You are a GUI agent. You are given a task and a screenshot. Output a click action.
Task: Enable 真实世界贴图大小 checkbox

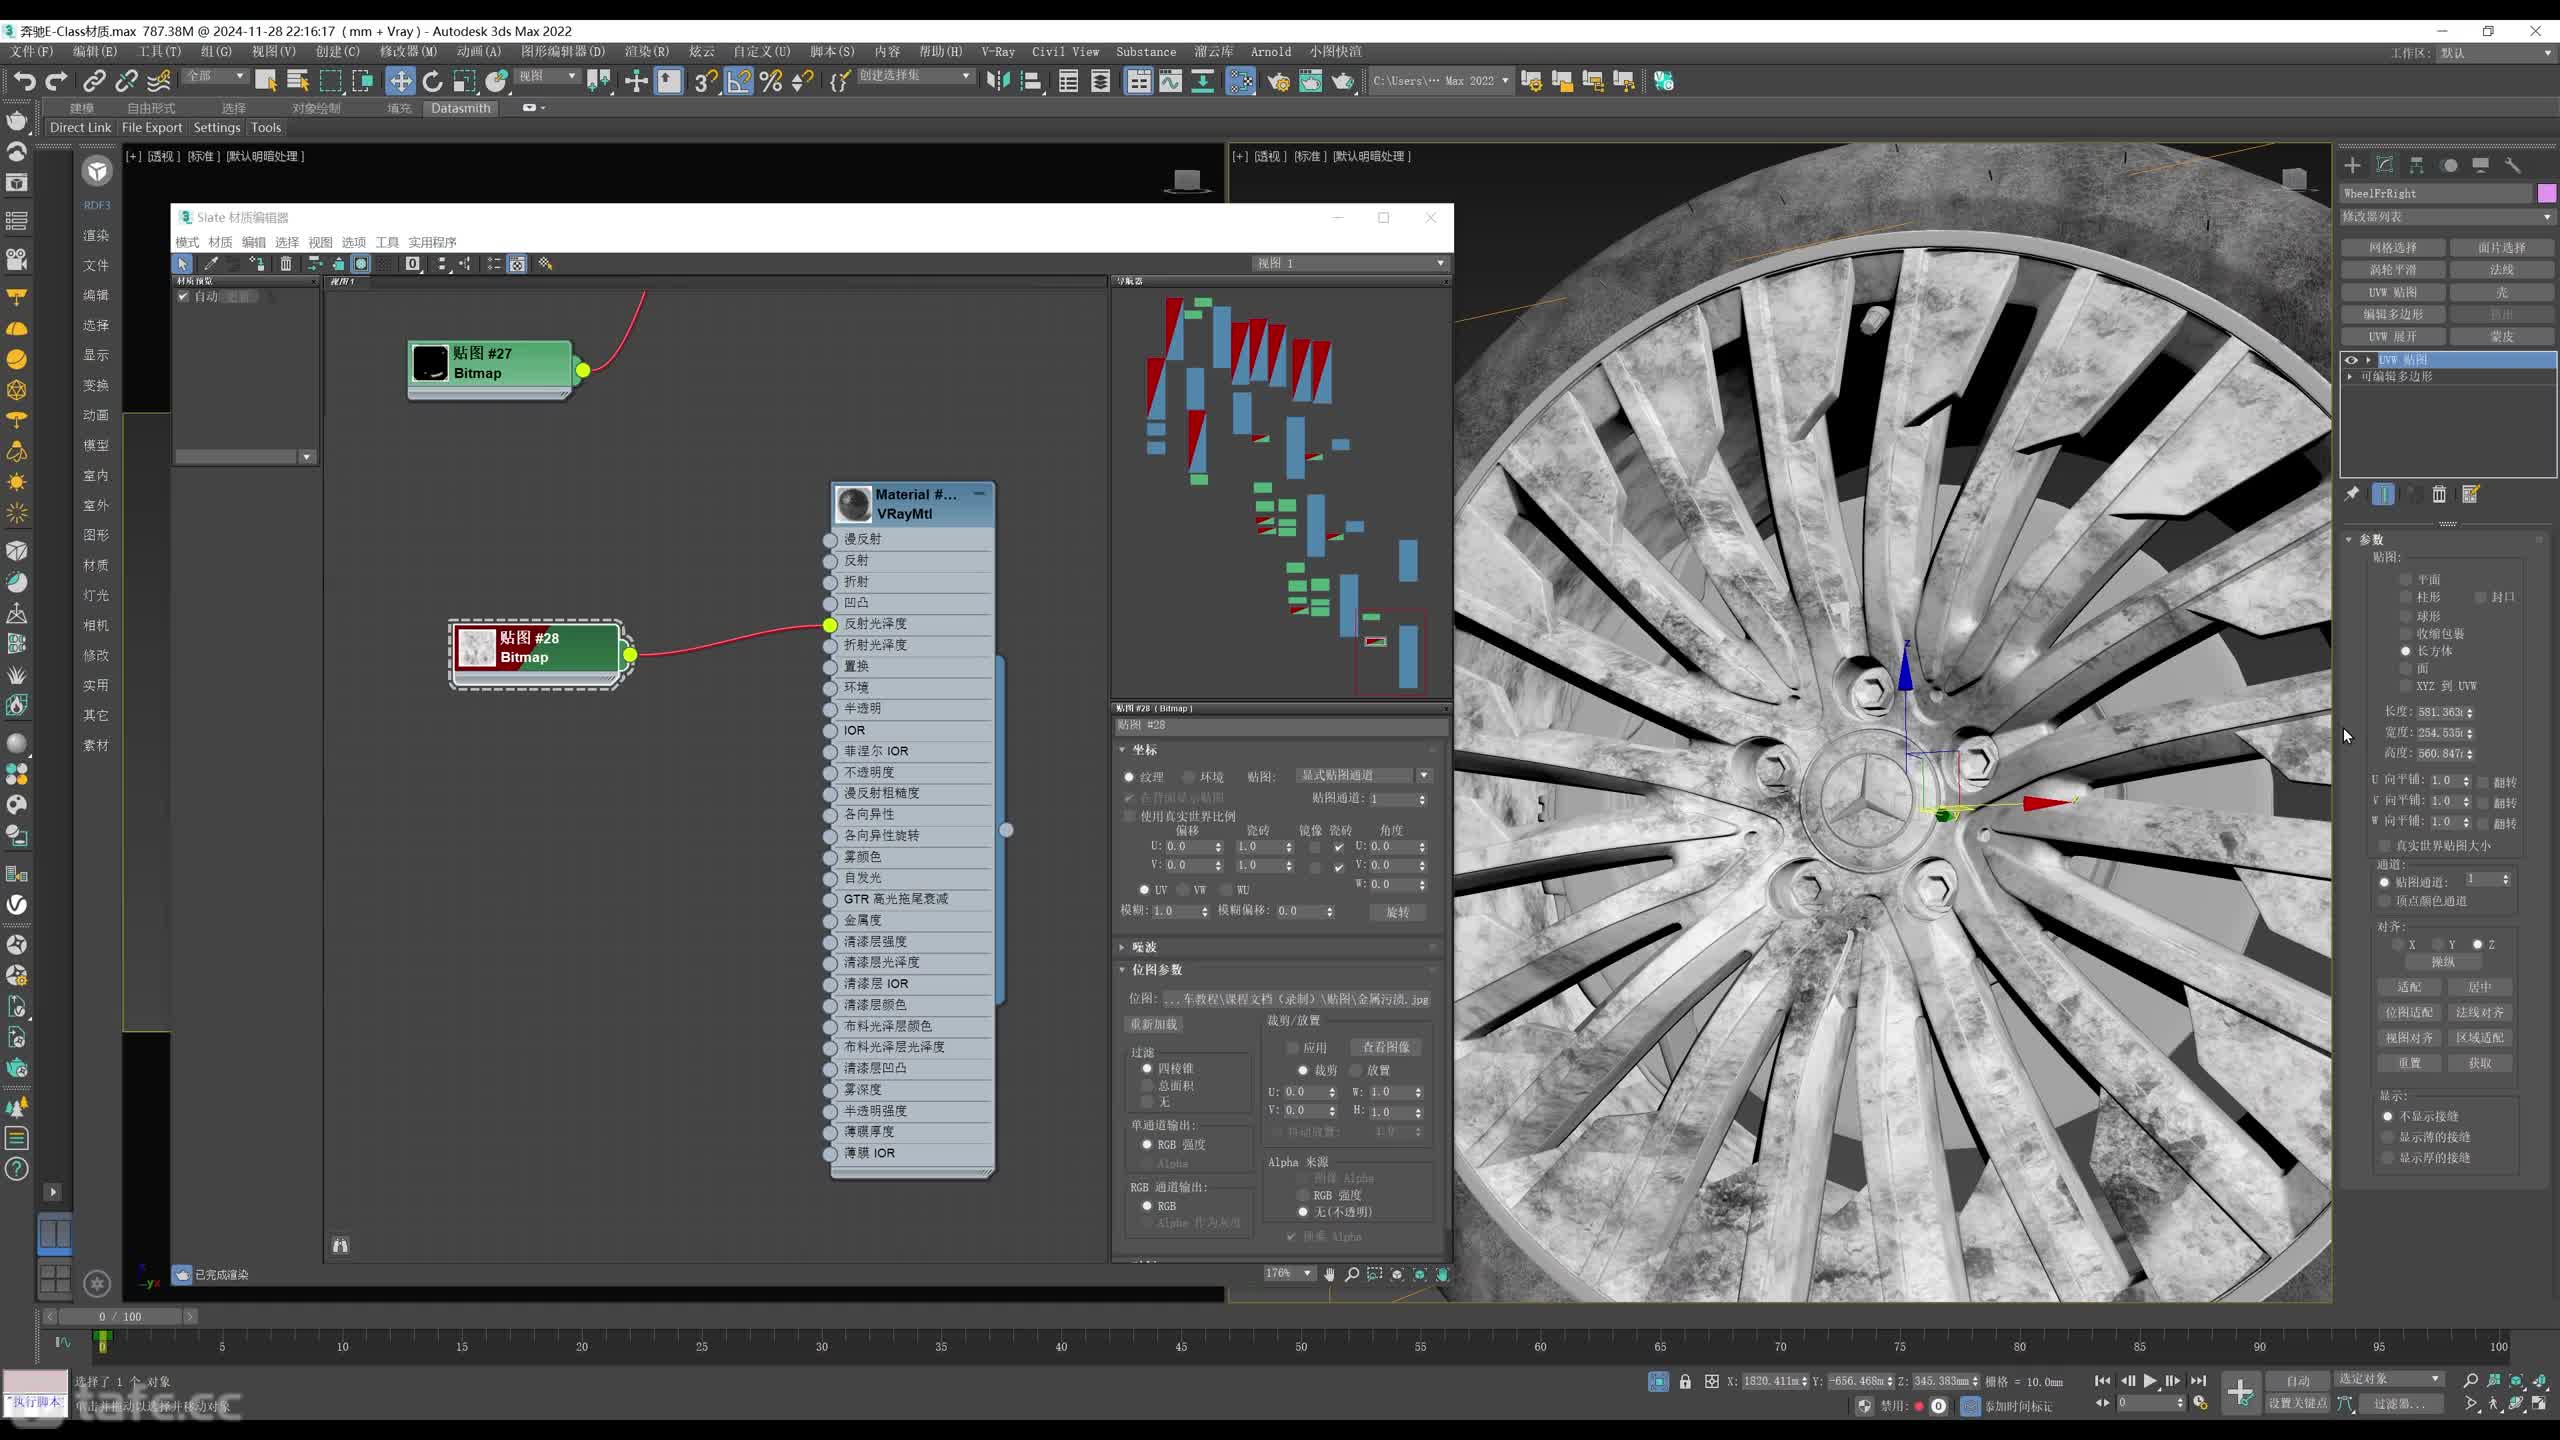(2384, 846)
